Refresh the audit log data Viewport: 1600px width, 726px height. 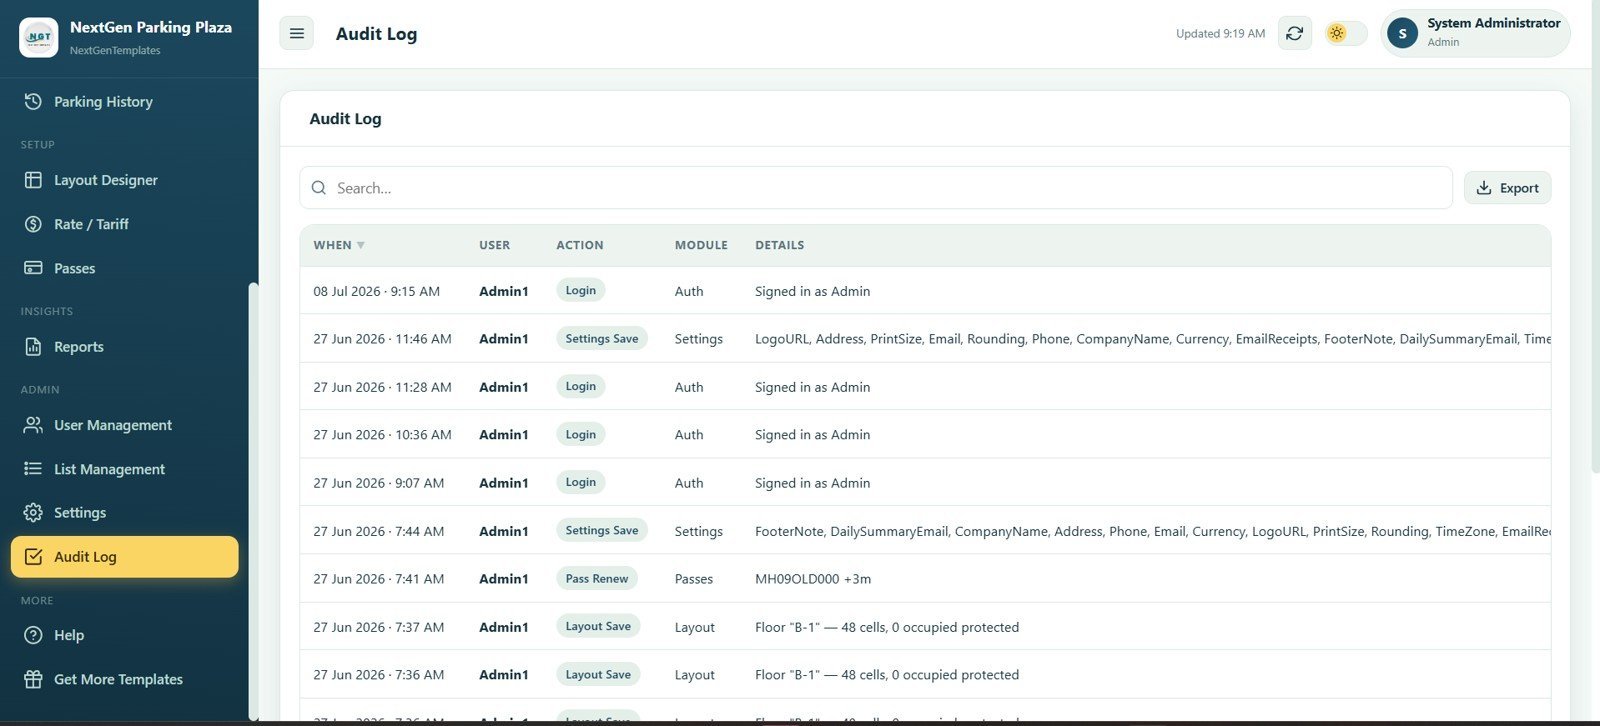click(1295, 33)
